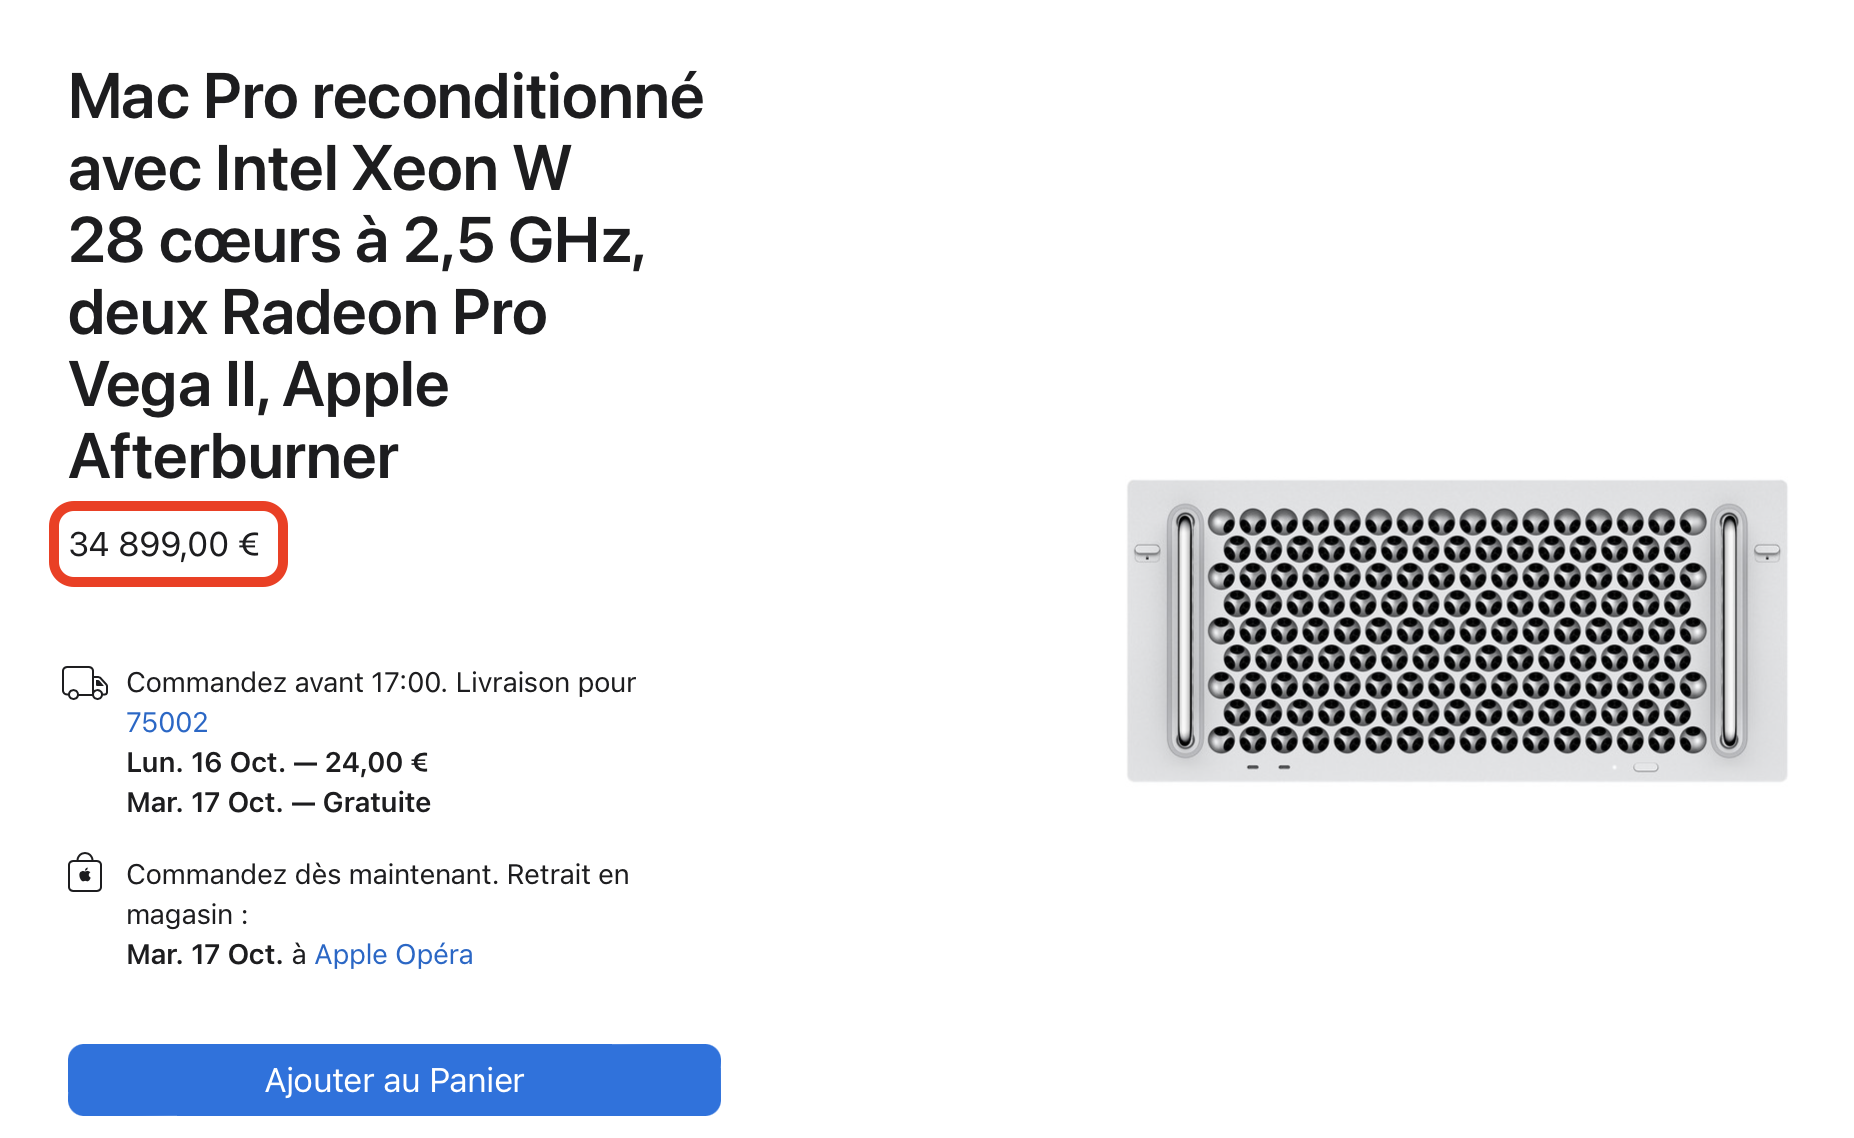Click the delivery truck icon

[x=85, y=683]
